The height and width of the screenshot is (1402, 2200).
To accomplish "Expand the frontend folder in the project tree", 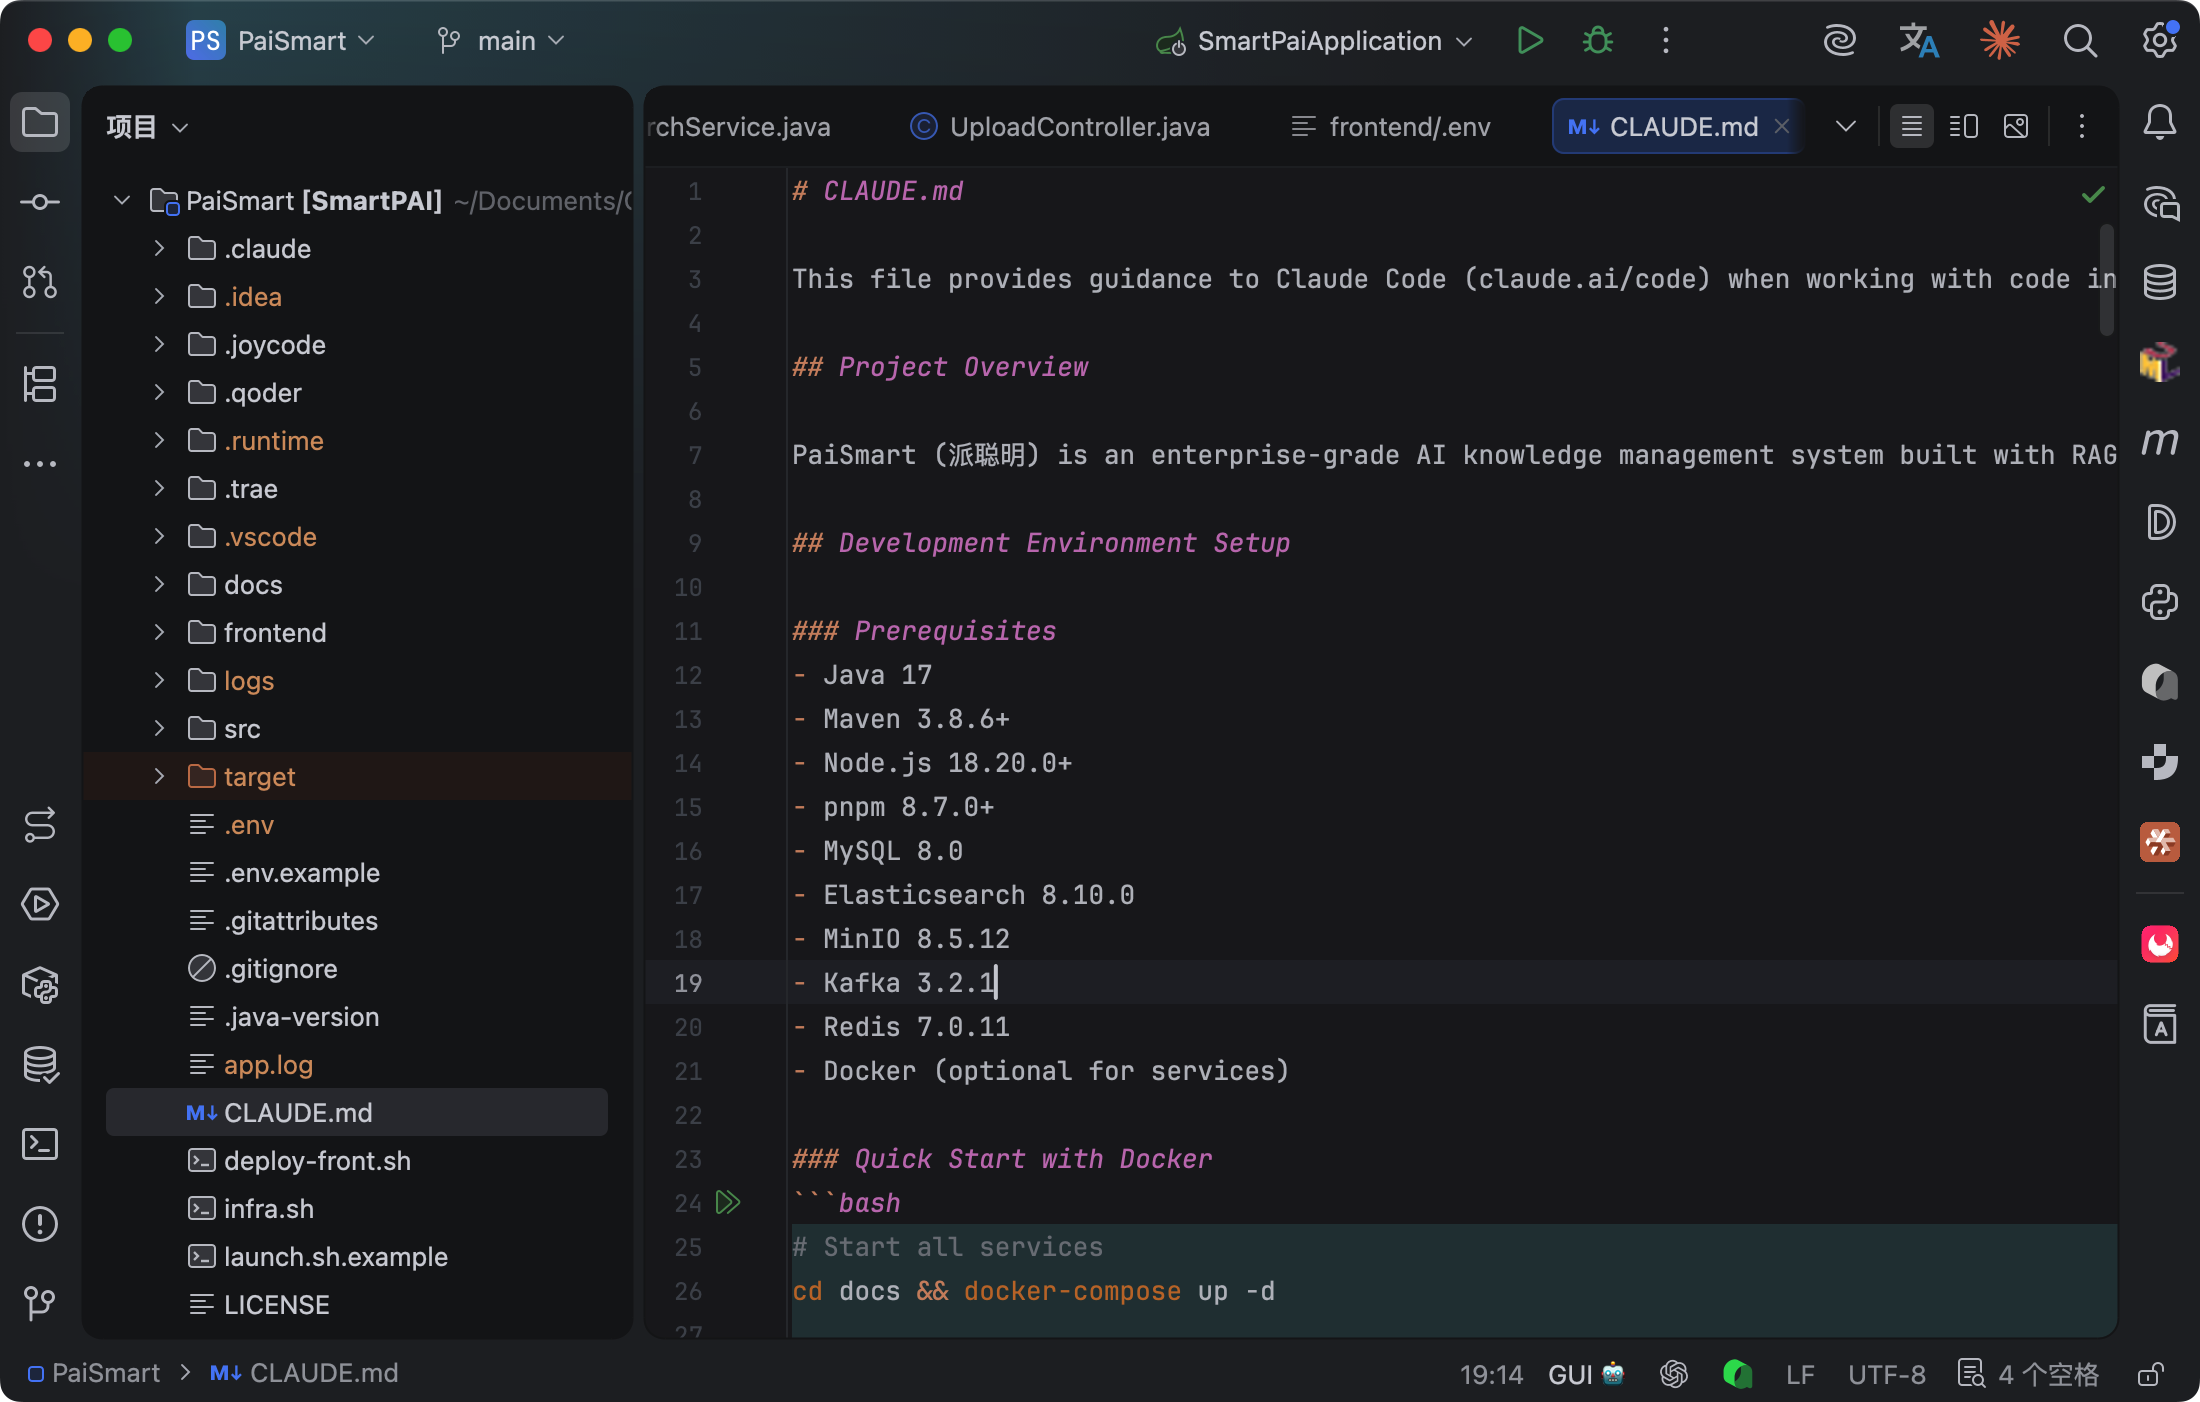I will pyautogui.click(x=159, y=633).
